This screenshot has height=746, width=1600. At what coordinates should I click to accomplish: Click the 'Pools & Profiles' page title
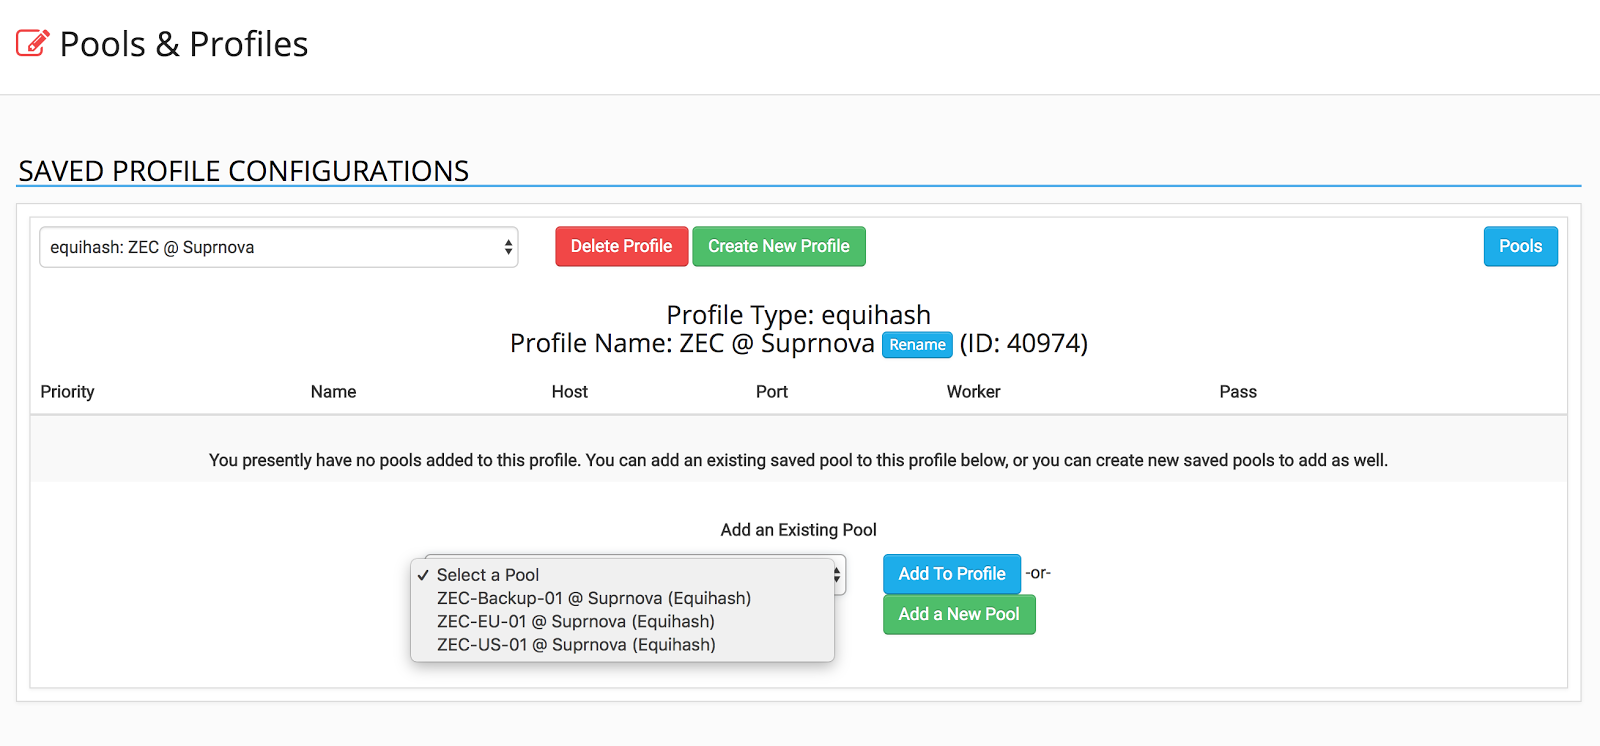(x=184, y=44)
